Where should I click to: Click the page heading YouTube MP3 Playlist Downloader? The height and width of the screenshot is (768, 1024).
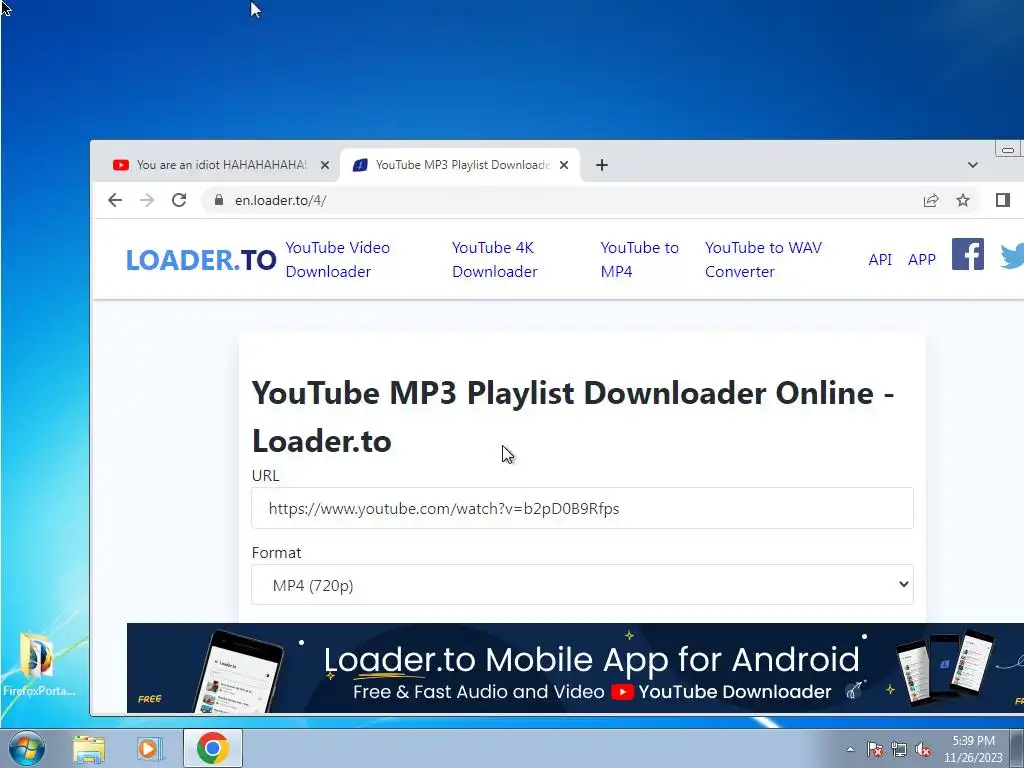coord(573,417)
